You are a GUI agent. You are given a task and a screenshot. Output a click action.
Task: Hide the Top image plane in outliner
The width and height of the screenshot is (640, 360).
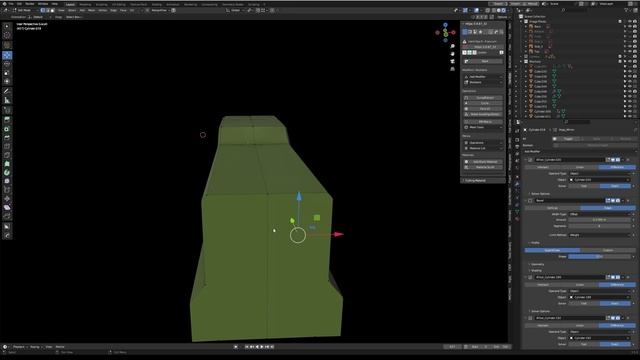click(x=630, y=52)
